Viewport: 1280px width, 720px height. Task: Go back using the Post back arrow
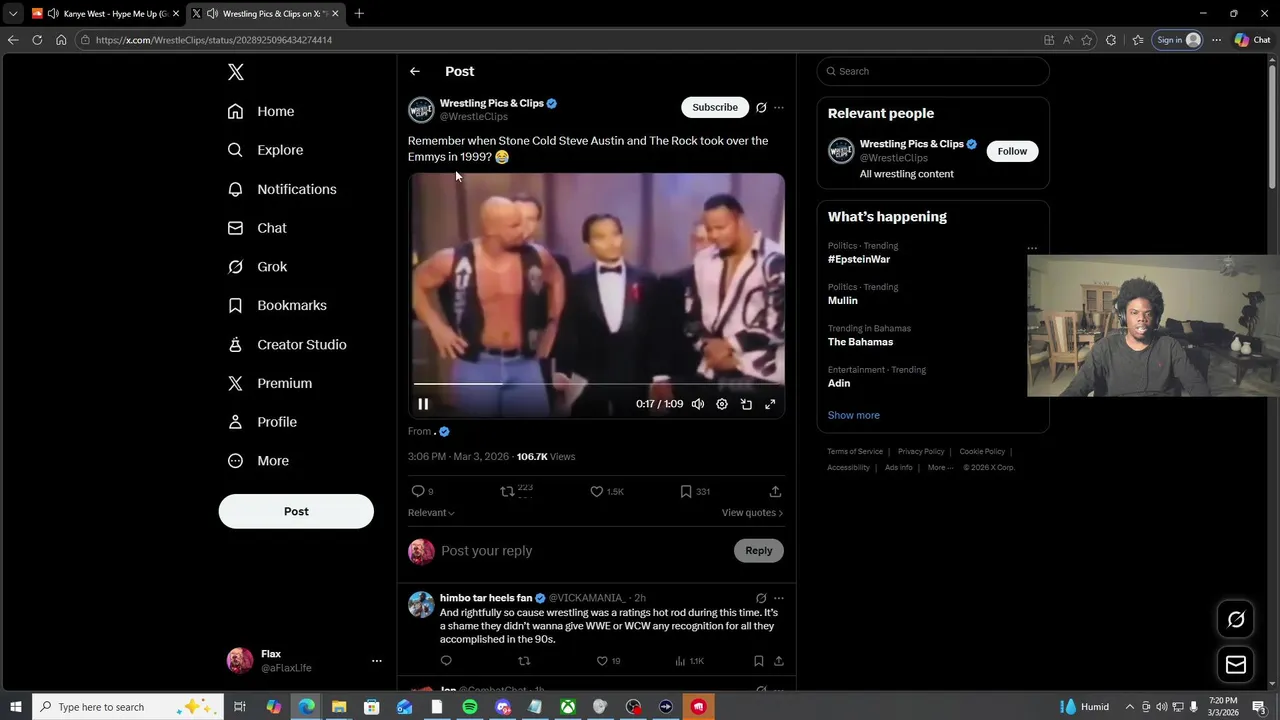[x=415, y=71]
